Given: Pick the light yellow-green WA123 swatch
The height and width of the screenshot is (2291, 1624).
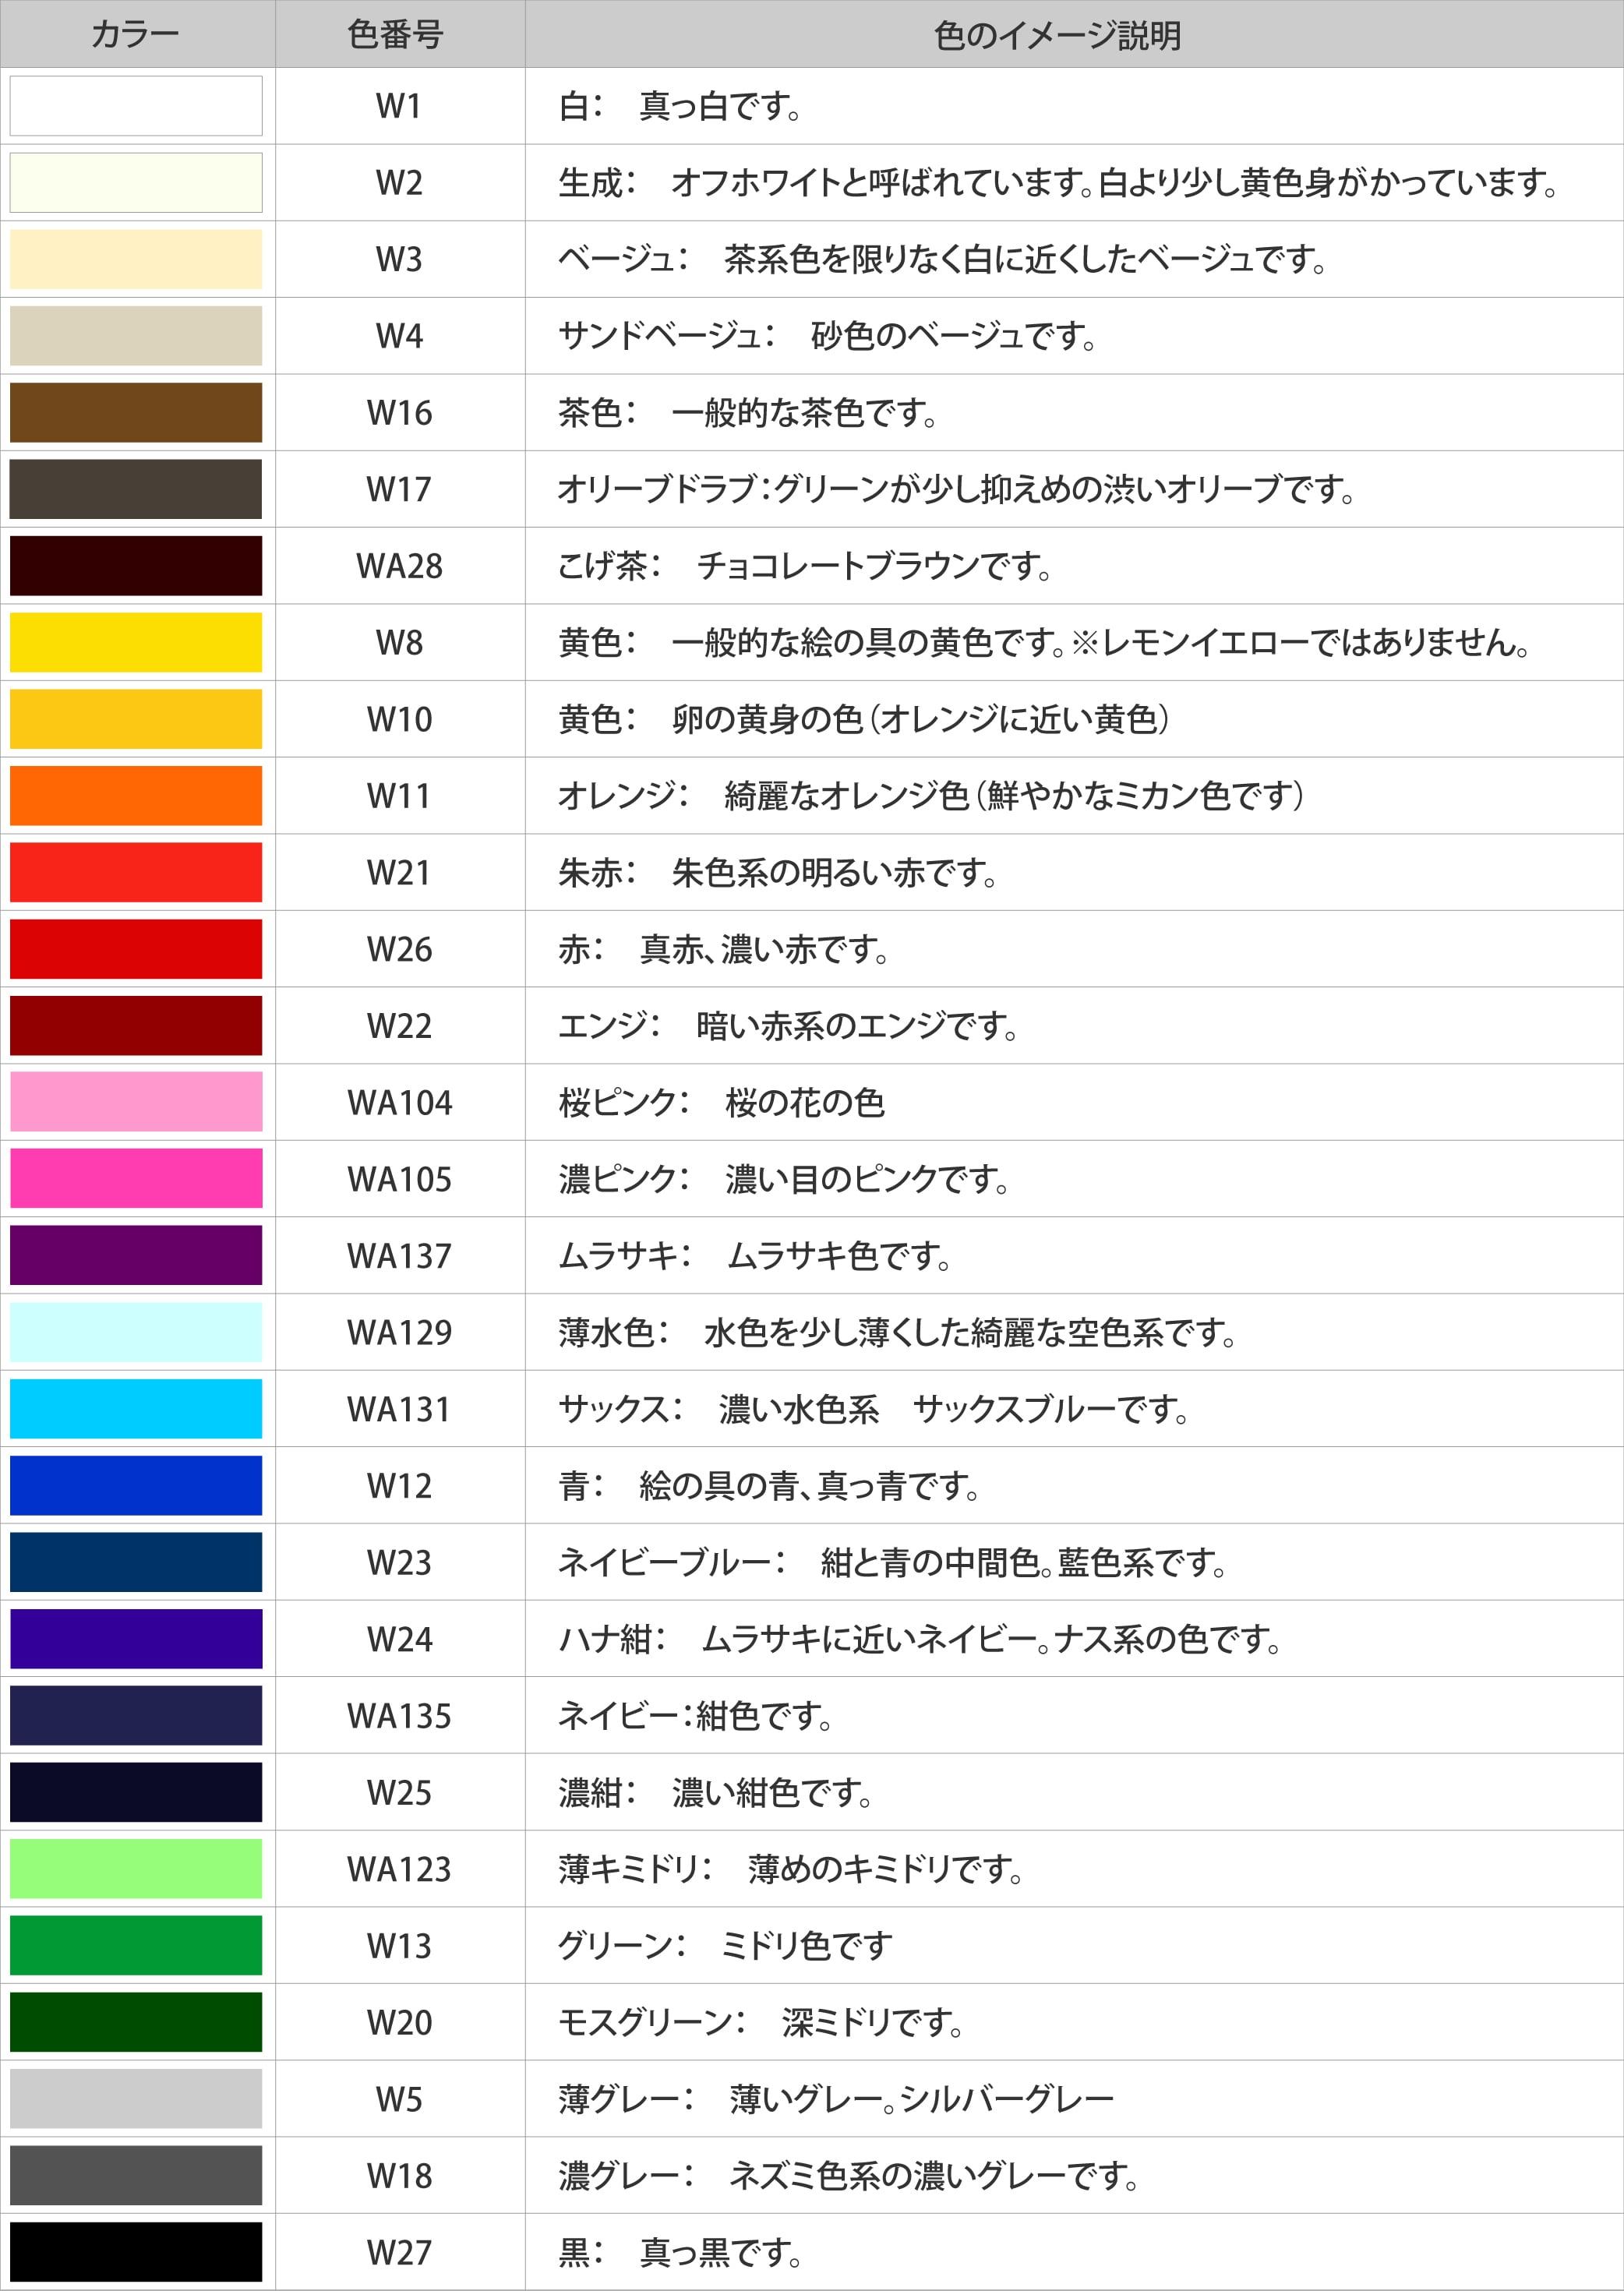Looking at the screenshot, I should pos(136,1868).
